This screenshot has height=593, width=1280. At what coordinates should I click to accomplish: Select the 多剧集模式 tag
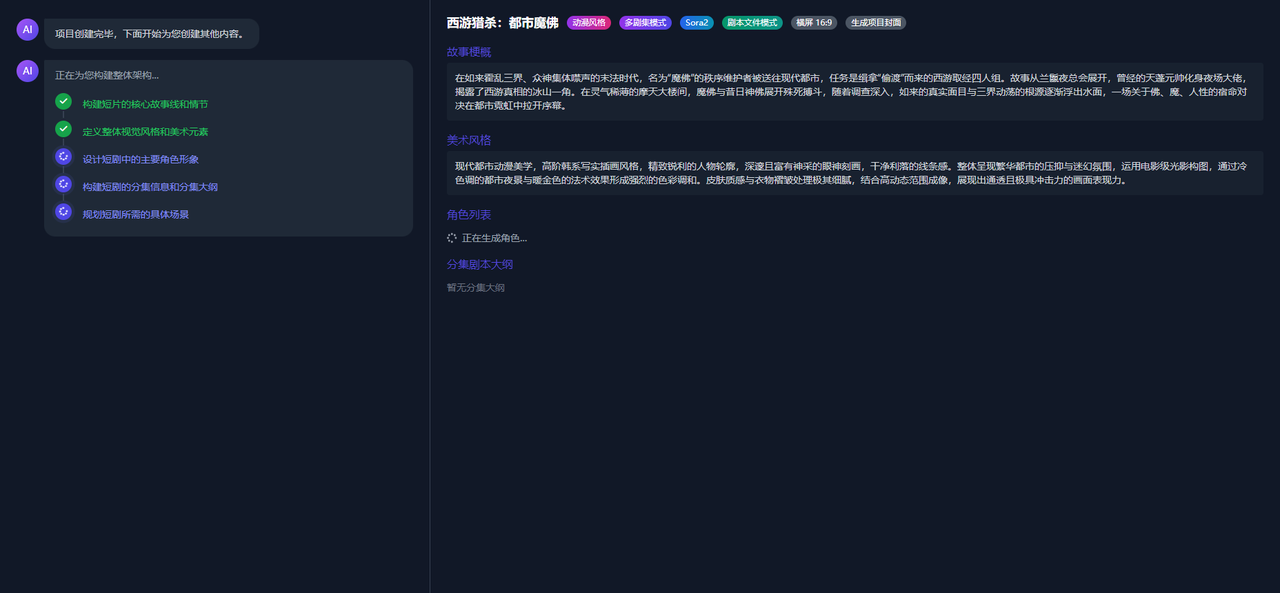tap(645, 22)
